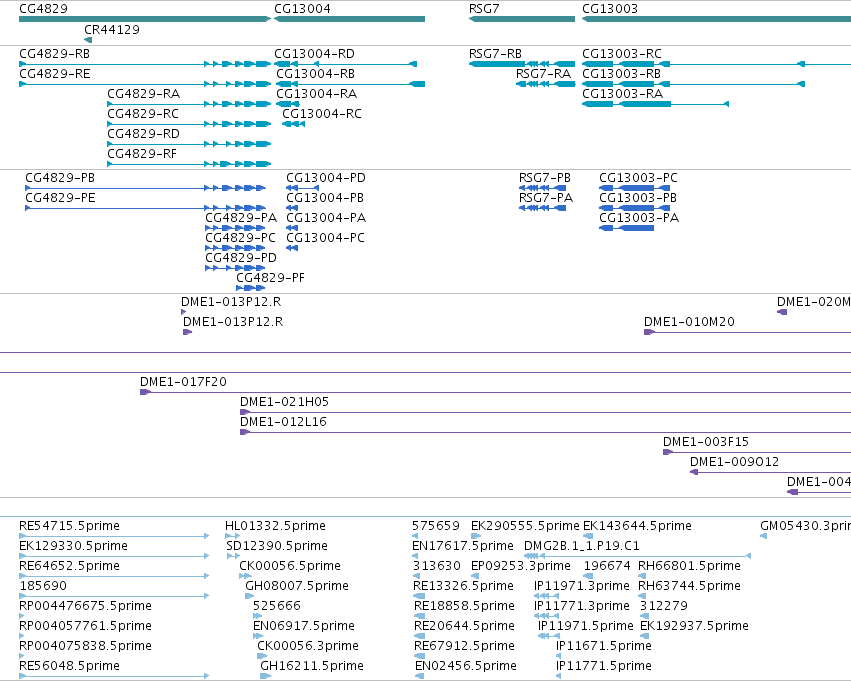Click the RE67912.5prime EST label

tap(464, 647)
